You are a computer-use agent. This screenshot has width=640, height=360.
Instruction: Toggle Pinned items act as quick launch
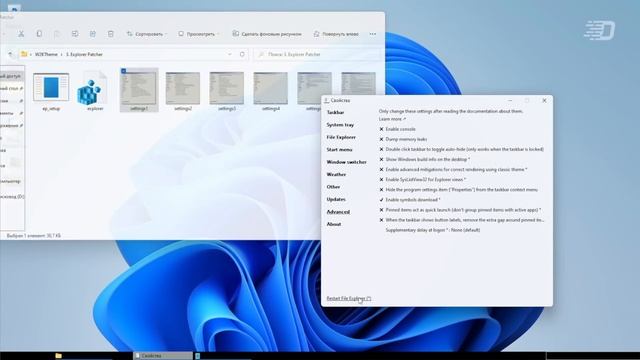460,210
